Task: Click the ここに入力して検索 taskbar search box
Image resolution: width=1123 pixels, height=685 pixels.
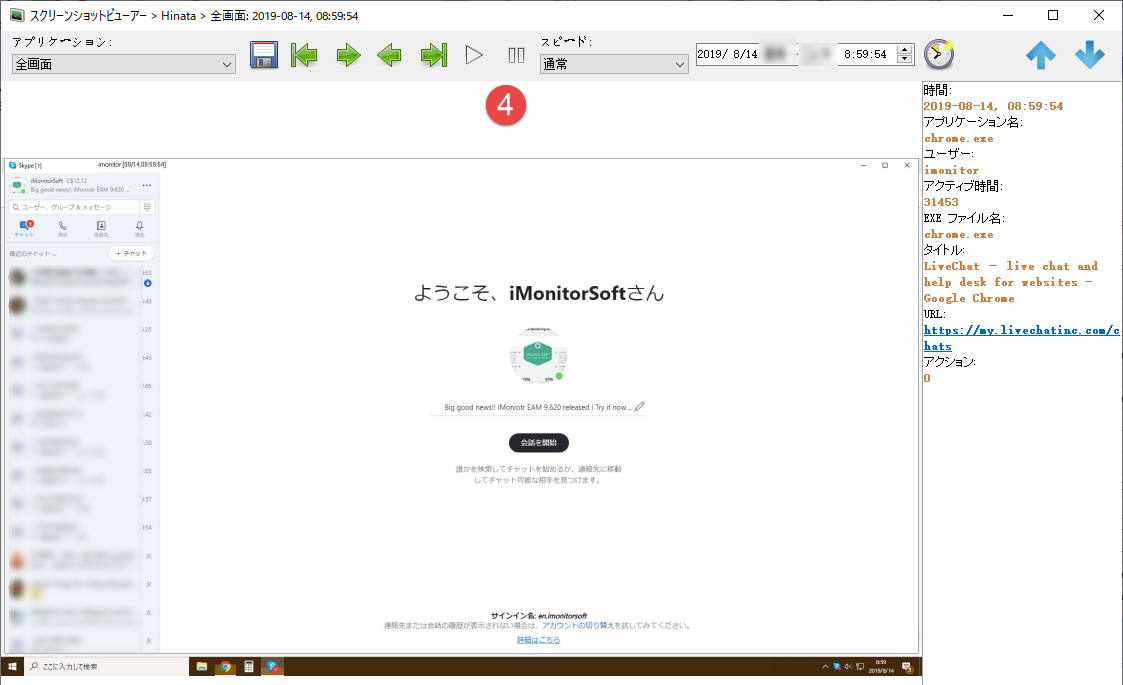Action: (106, 666)
